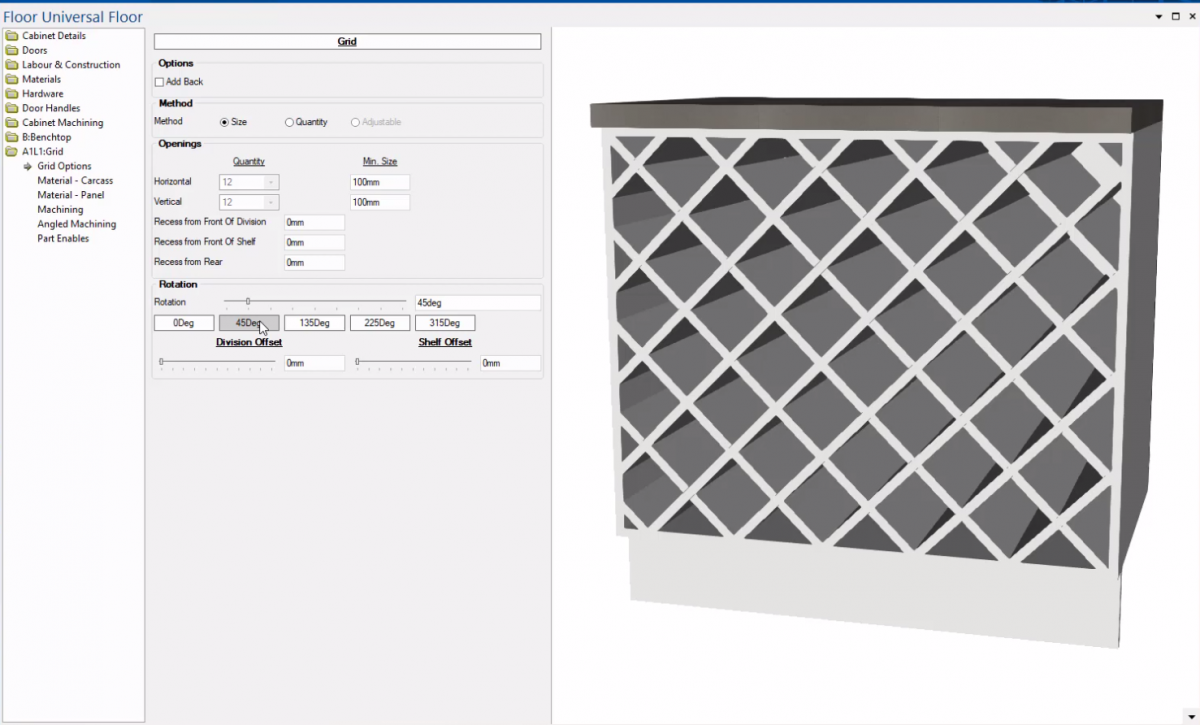Click the Min. Size column heading
Screen dimensions: 1200x725
tap(380, 161)
